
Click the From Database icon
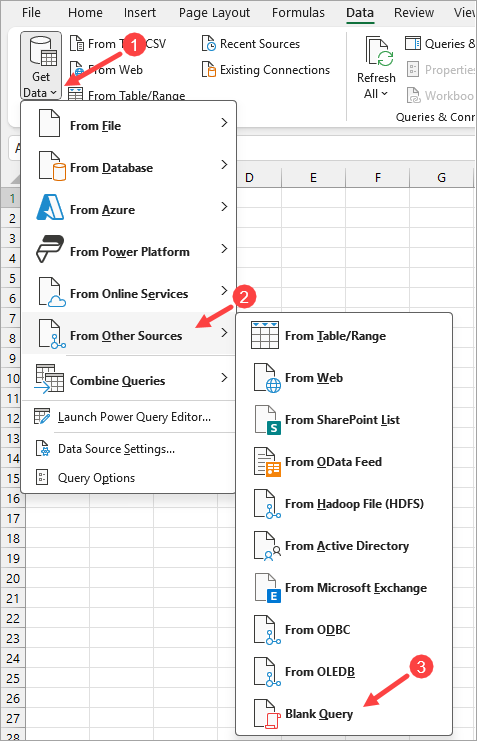pyautogui.click(x=52, y=165)
